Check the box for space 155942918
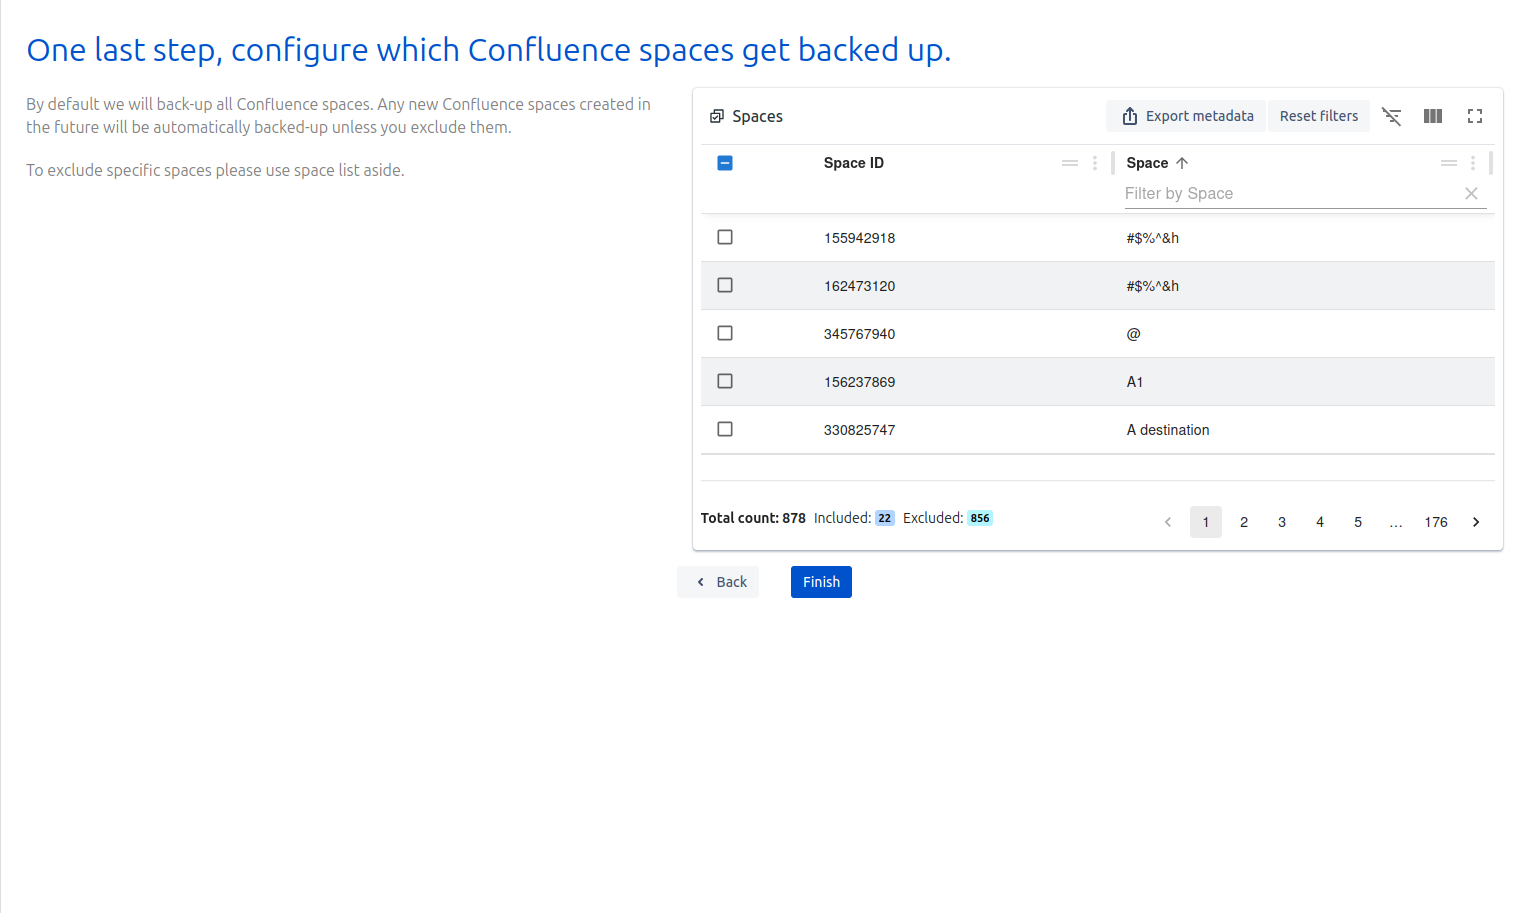1525x913 pixels. click(x=725, y=237)
